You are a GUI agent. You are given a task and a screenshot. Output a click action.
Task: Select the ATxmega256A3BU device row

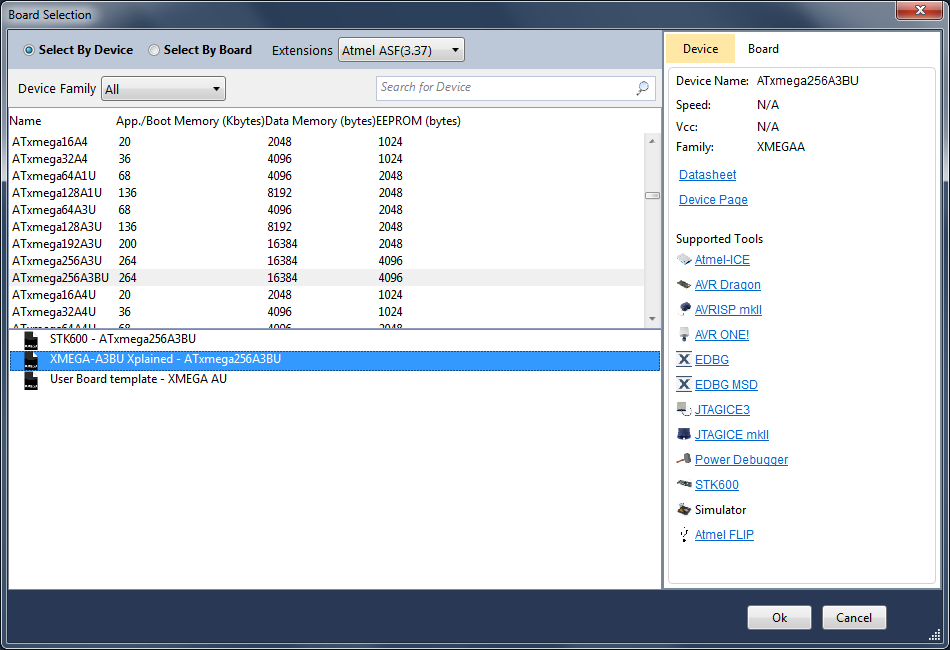pos(327,277)
